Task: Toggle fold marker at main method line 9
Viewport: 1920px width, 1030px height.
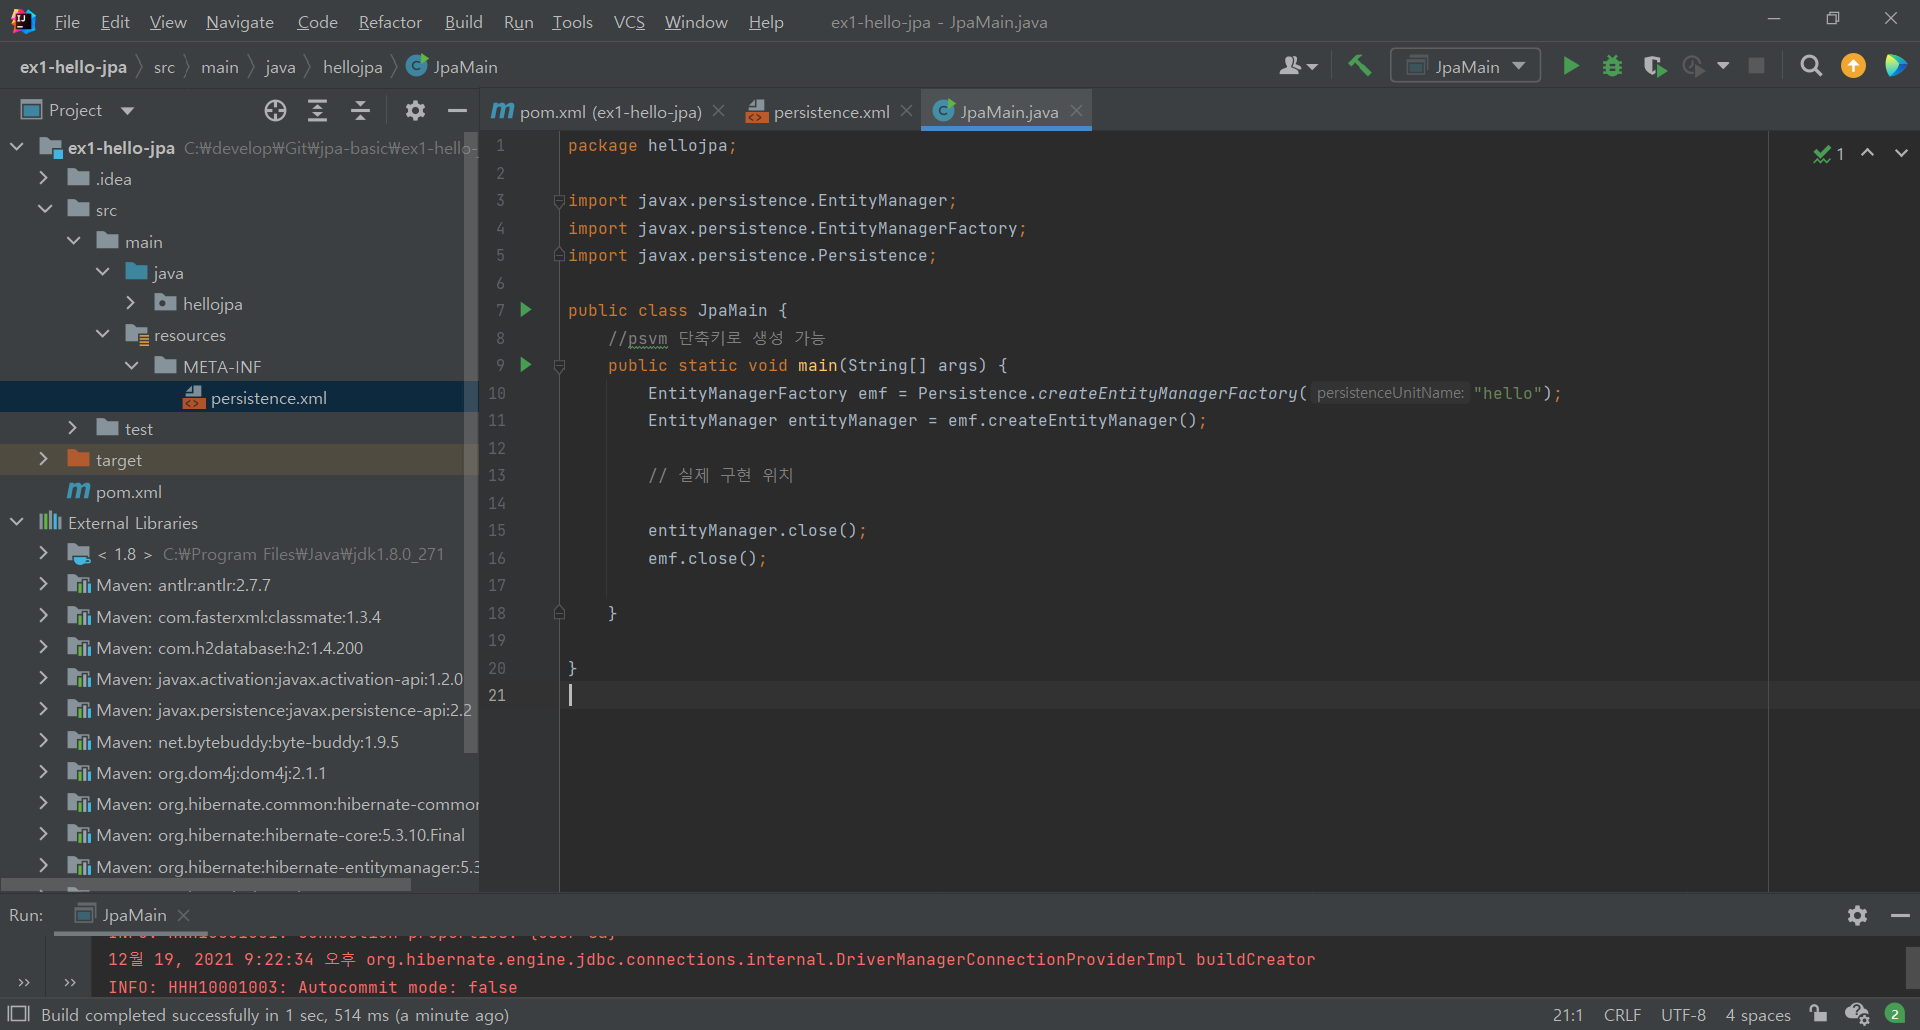Action: 560,366
